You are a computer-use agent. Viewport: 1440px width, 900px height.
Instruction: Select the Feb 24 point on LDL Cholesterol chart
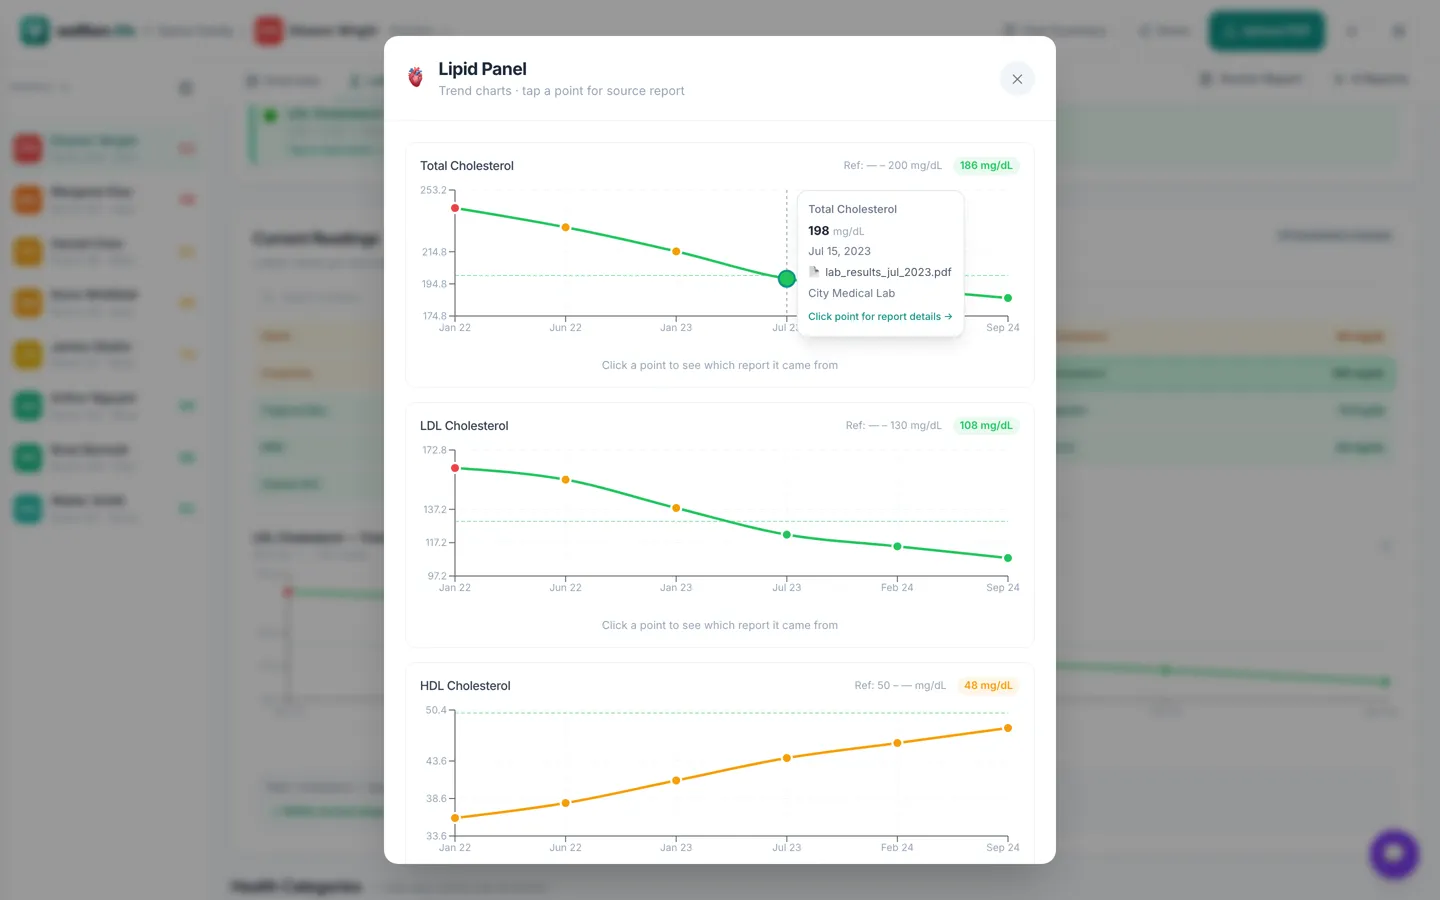[897, 546]
